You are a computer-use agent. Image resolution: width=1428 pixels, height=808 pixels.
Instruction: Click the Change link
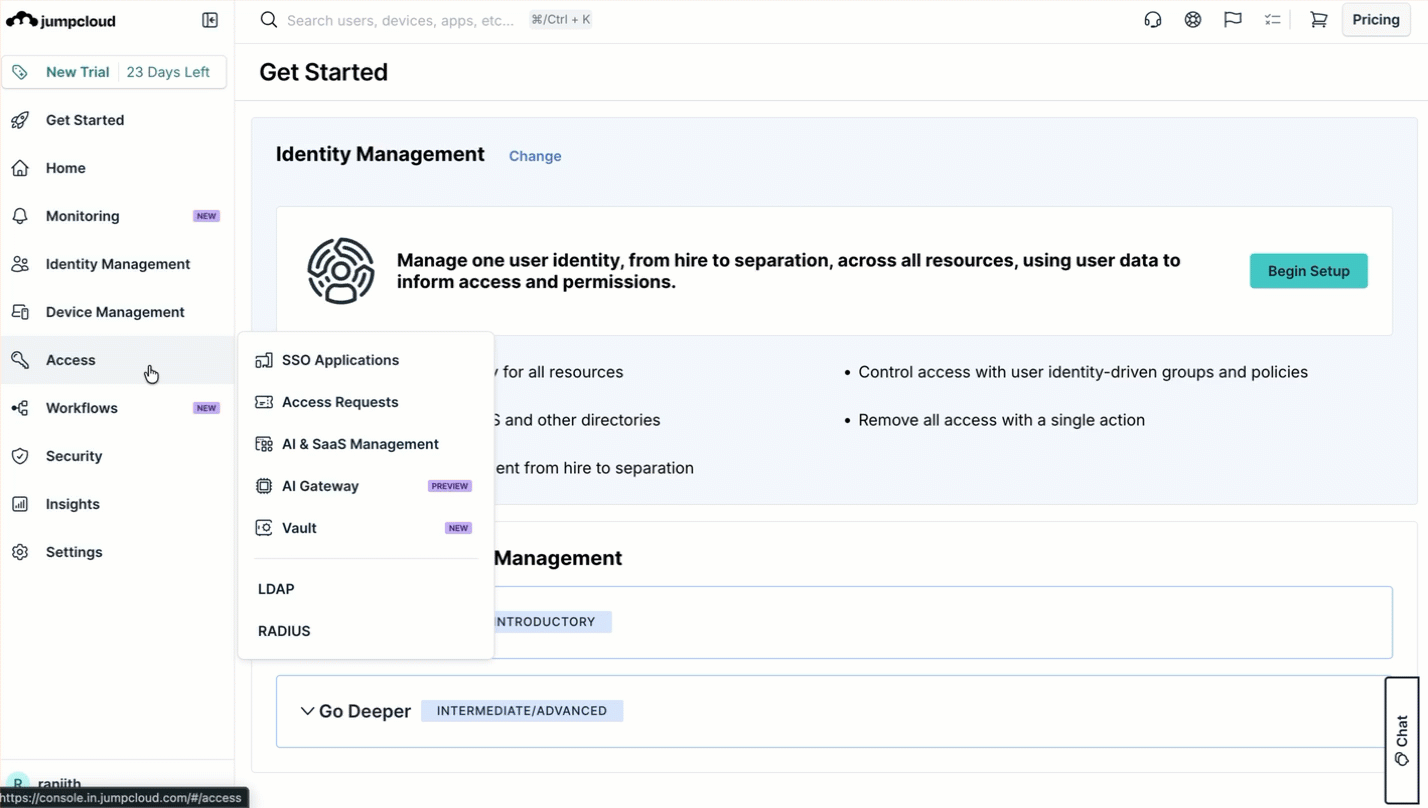535,156
